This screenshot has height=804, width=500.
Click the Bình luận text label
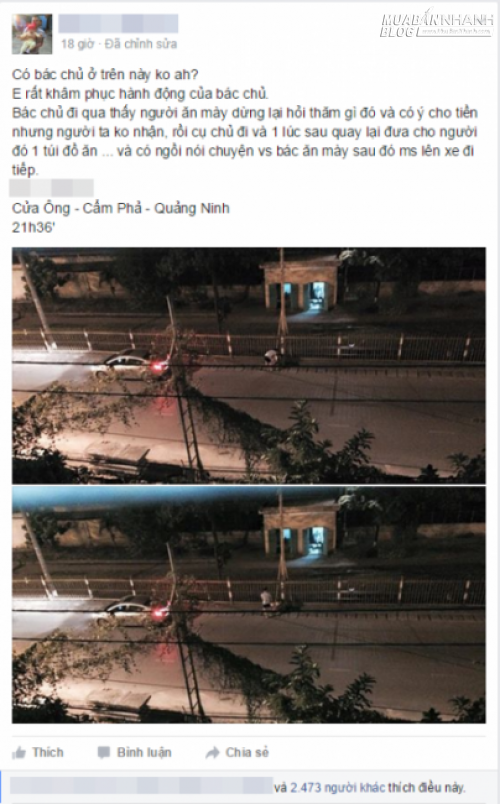point(144,752)
